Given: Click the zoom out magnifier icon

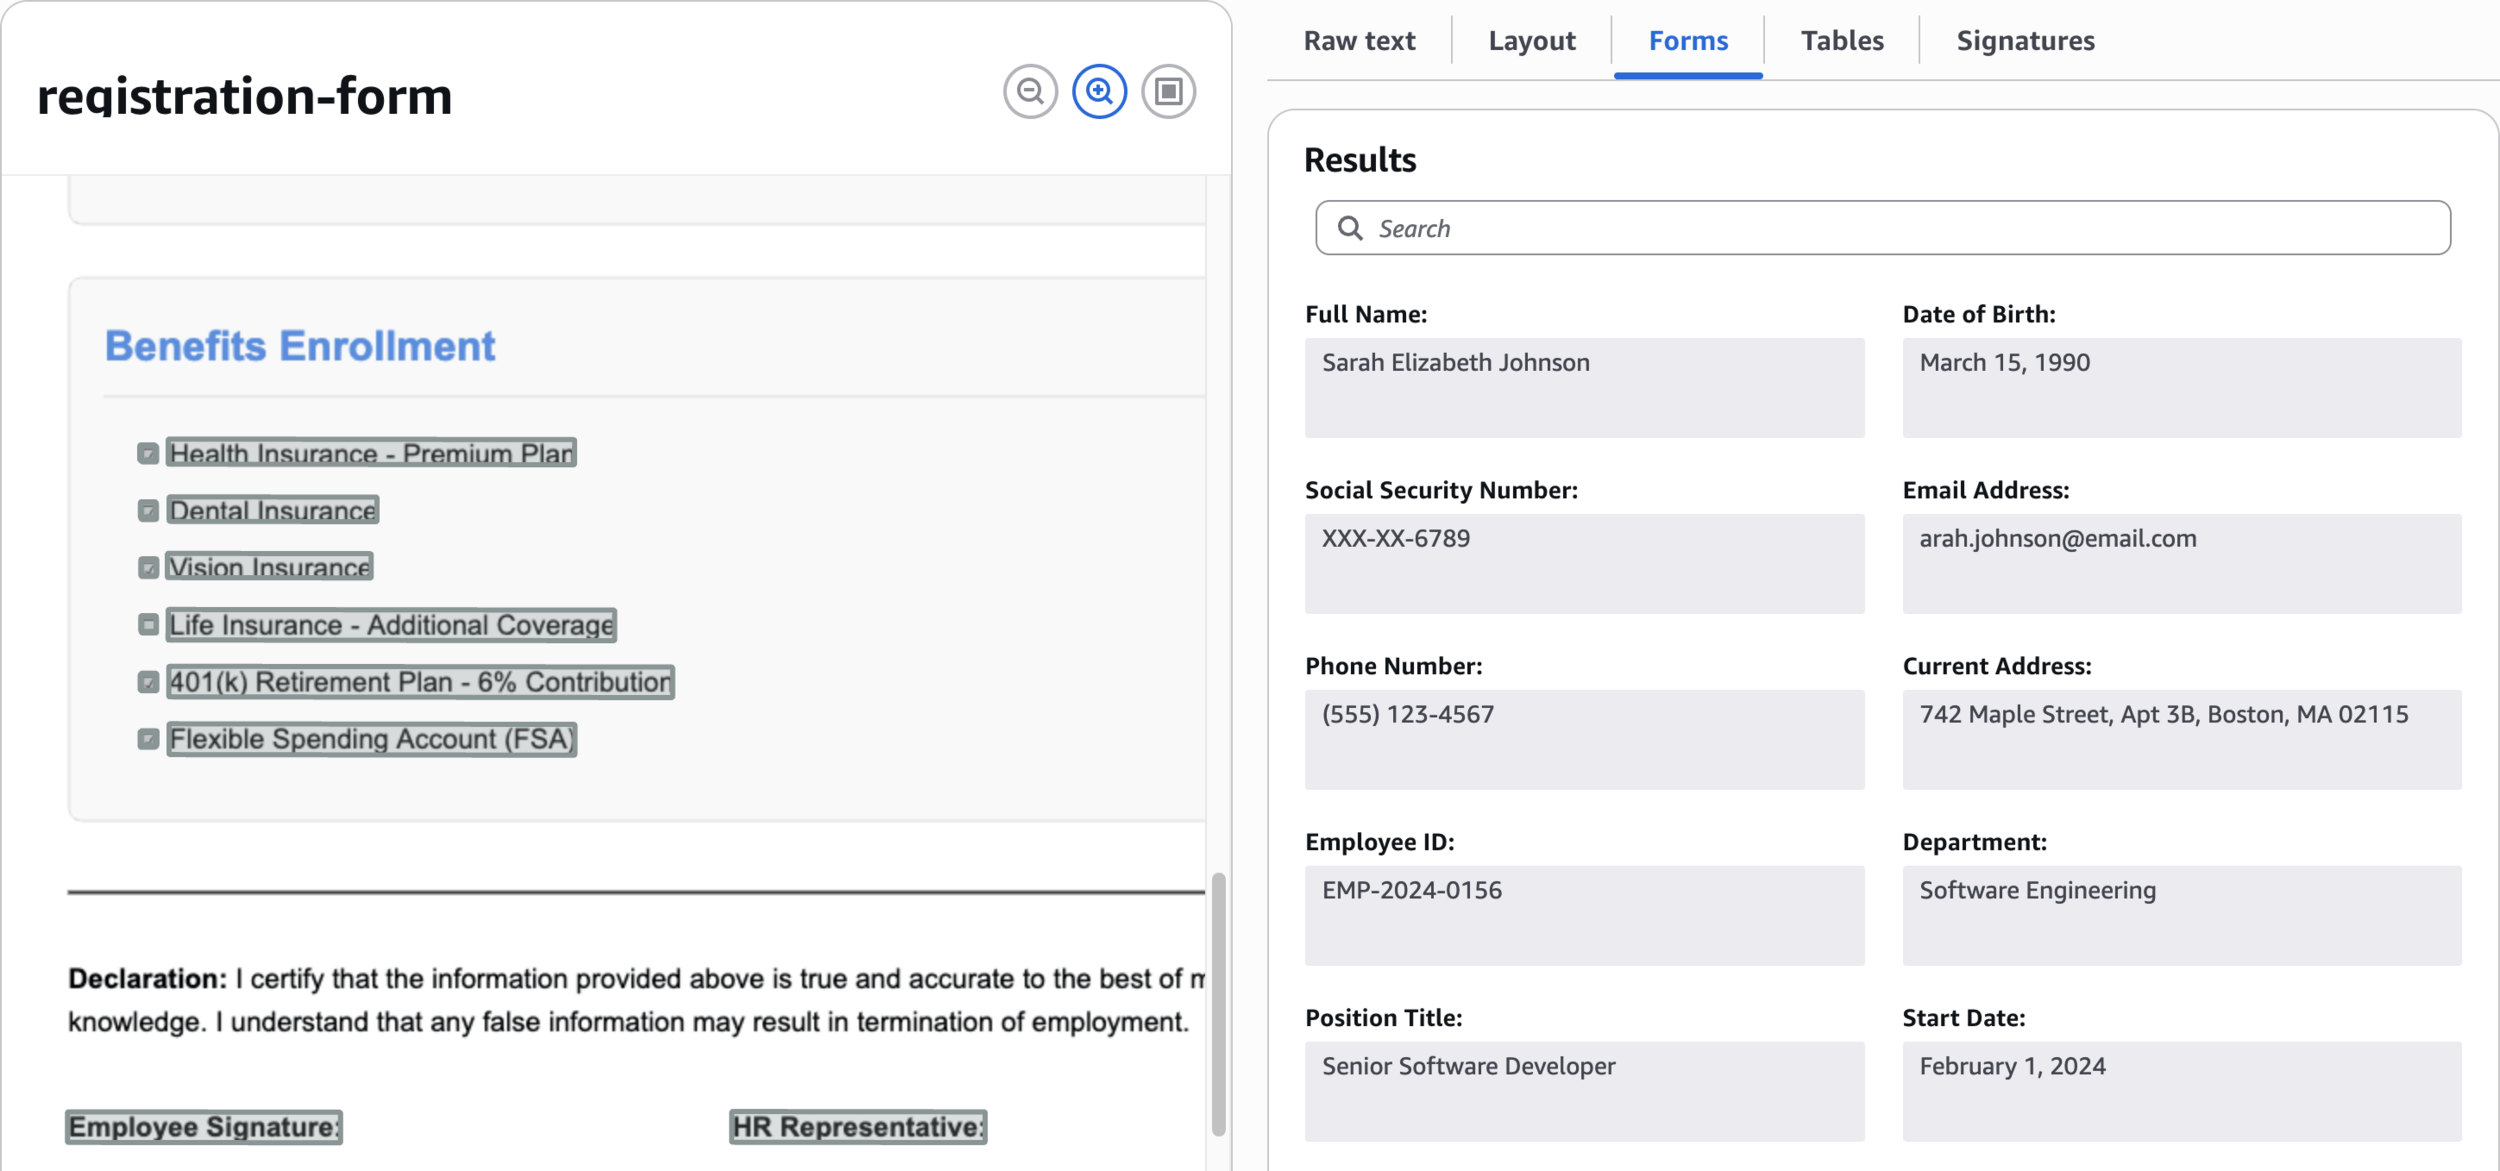Looking at the screenshot, I should (x=1030, y=92).
